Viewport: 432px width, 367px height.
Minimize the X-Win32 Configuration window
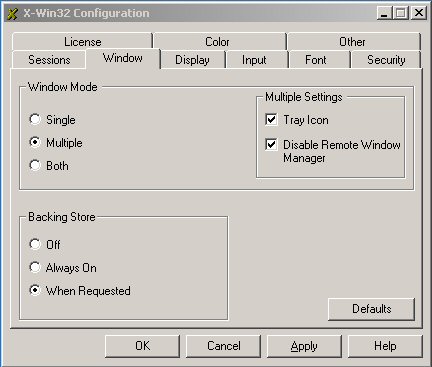385,13
